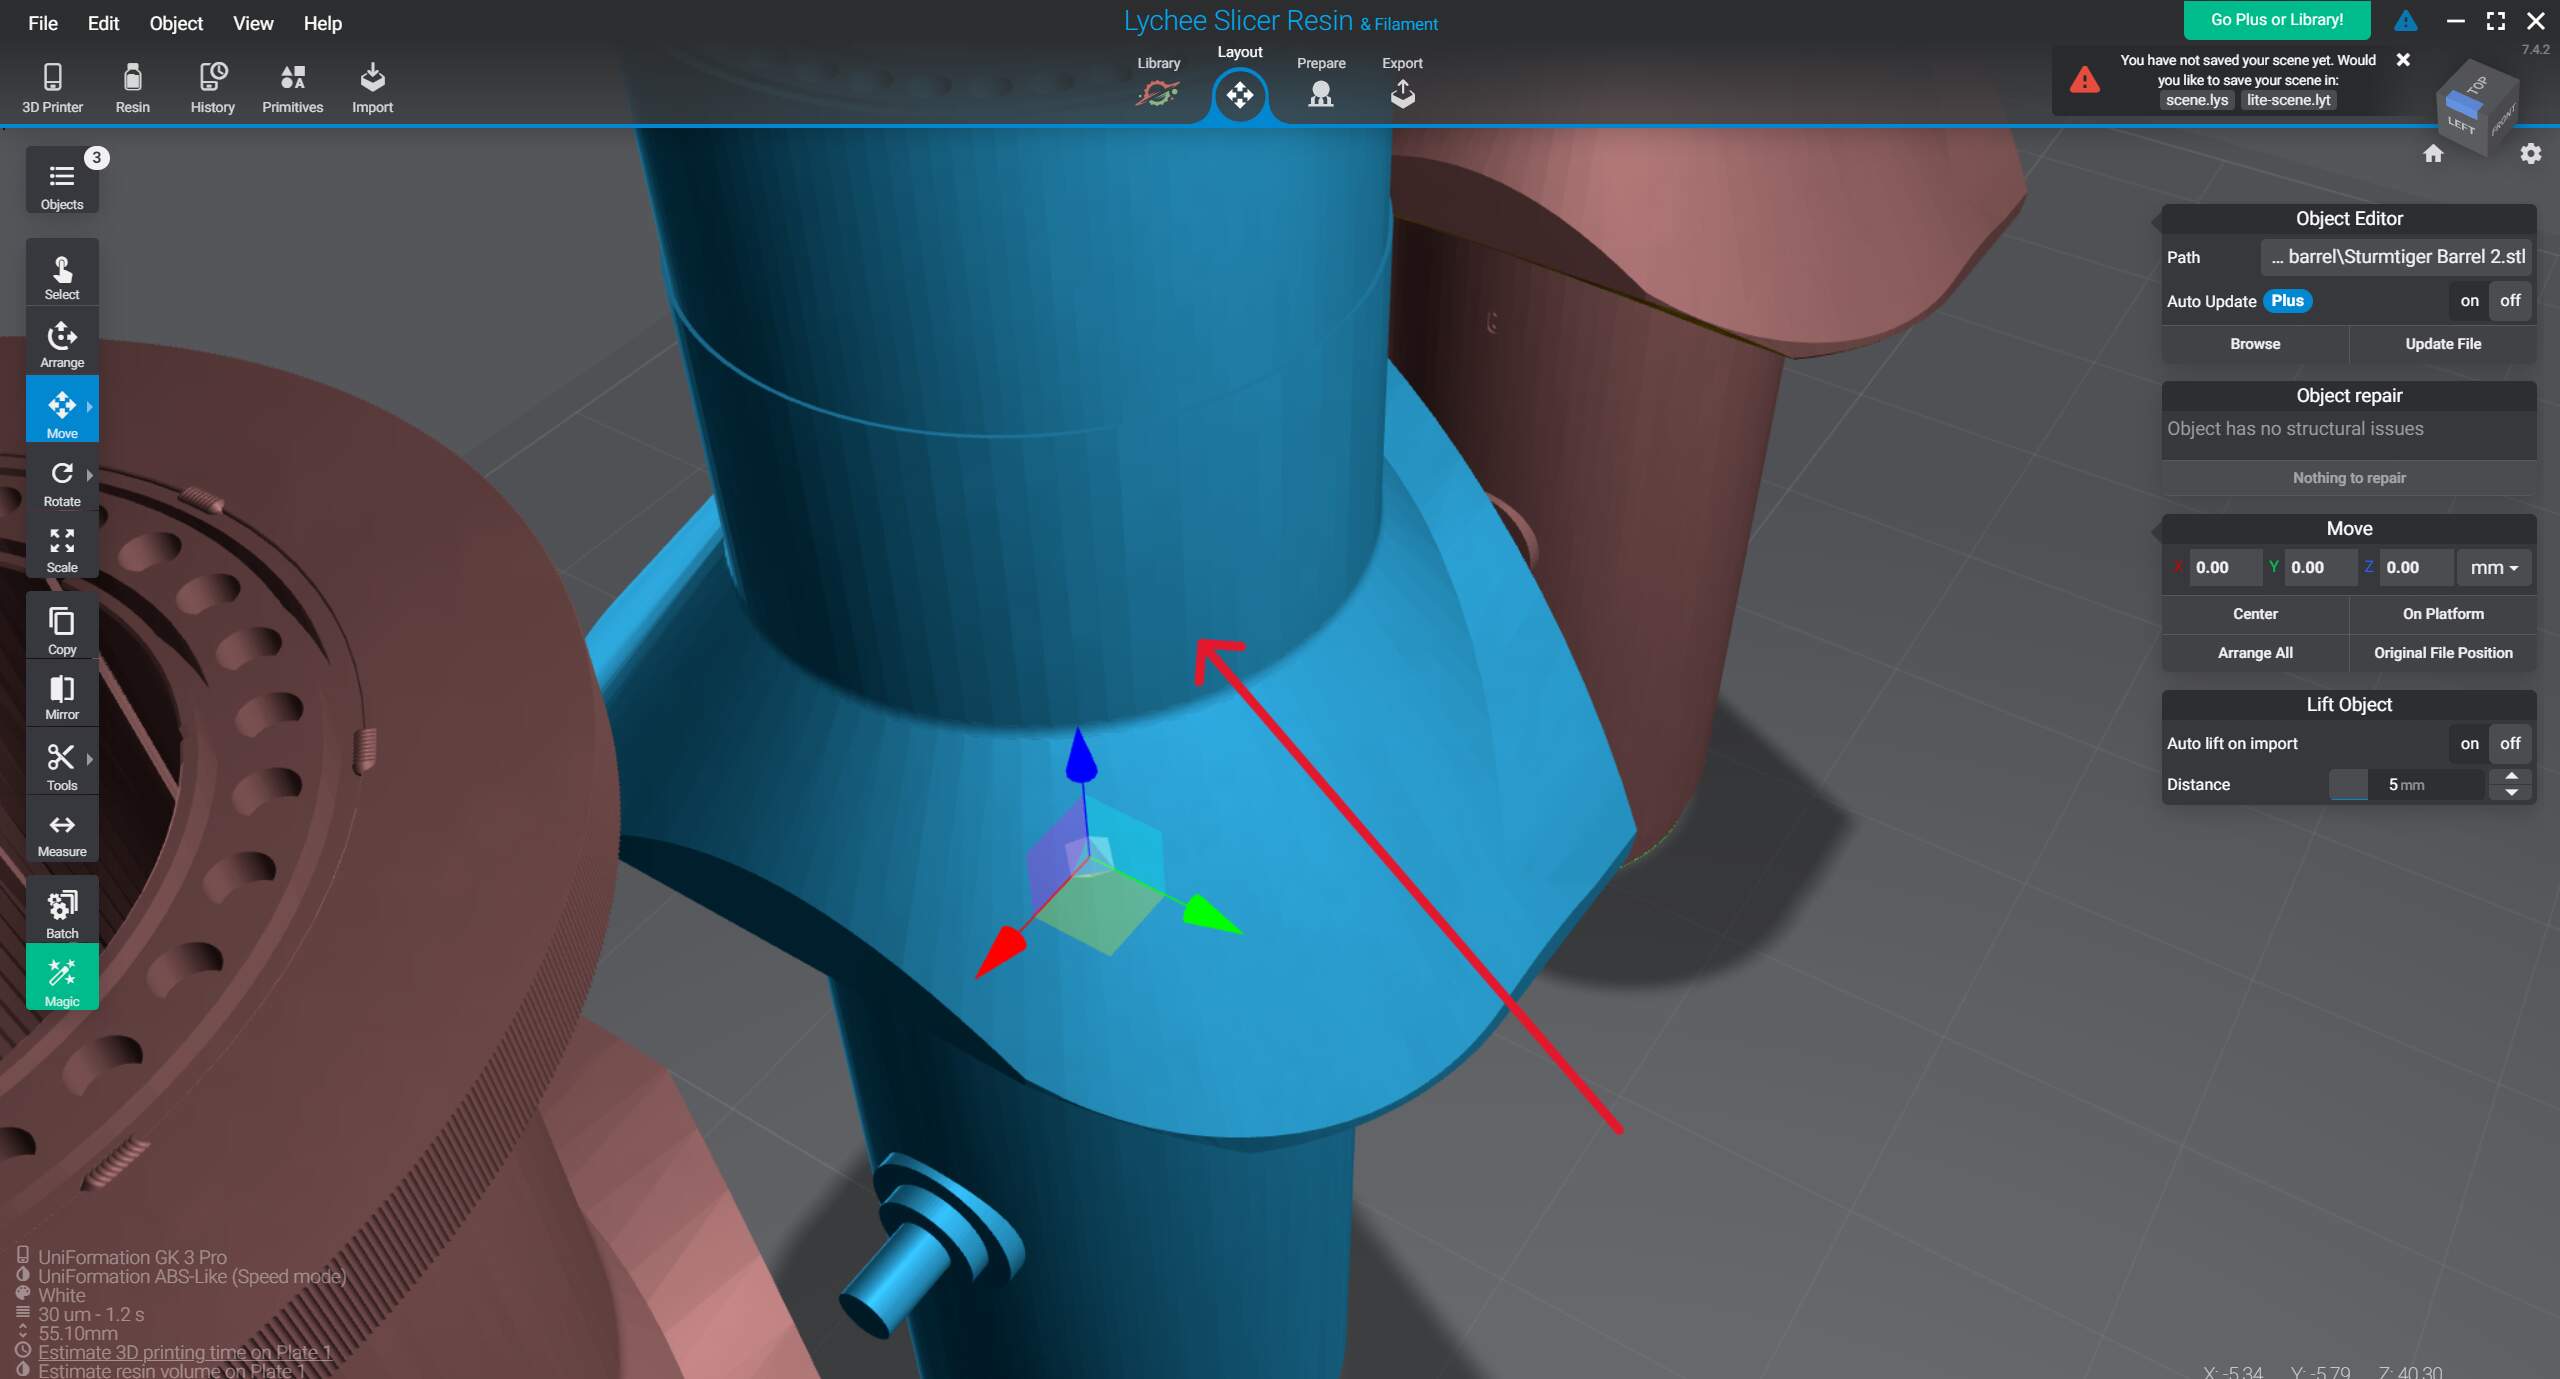The image size is (2560, 1379).
Task: Open the Object menu
Action: click(x=176, y=23)
